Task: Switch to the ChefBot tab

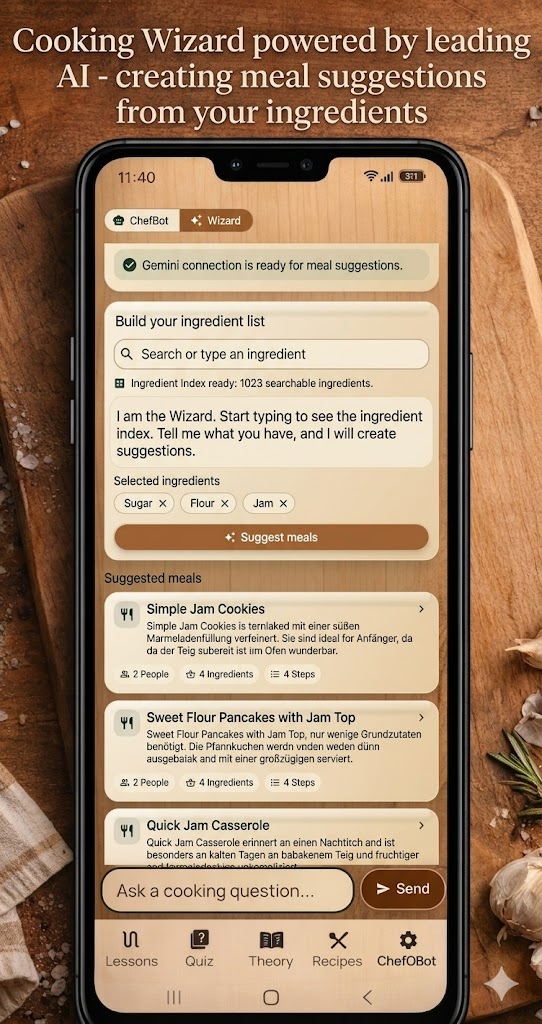Action: [142, 221]
